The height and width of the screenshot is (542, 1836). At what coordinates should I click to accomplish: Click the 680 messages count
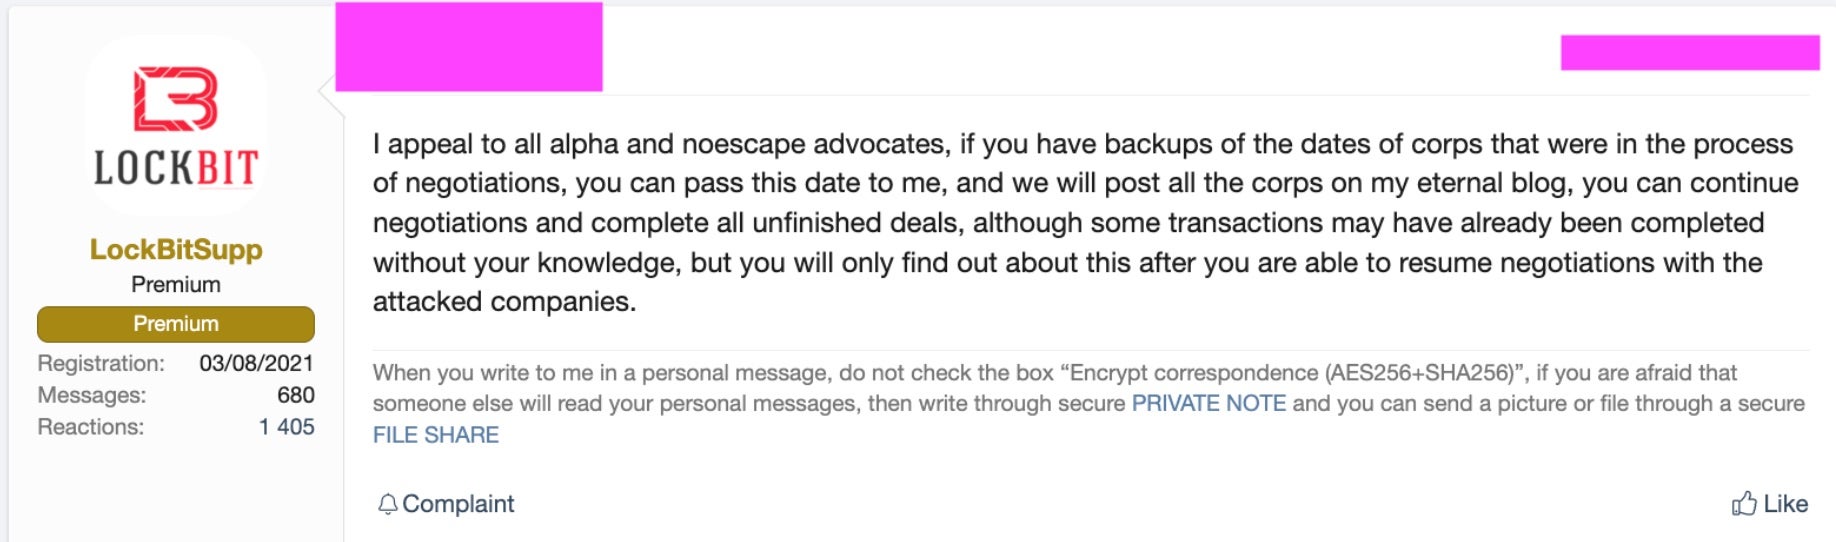pyautogui.click(x=295, y=395)
